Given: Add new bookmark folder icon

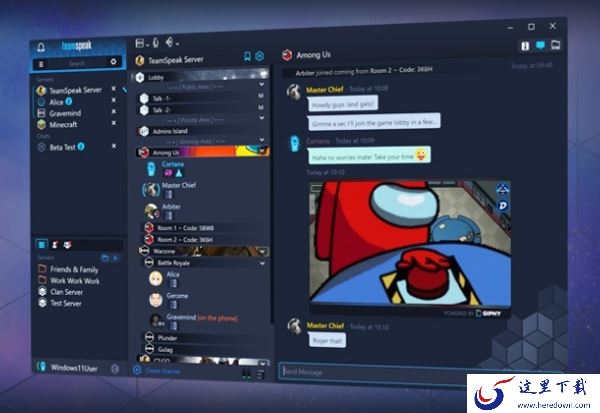Looking at the screenshot, I should pyautogui.click(x=105, y=258).
